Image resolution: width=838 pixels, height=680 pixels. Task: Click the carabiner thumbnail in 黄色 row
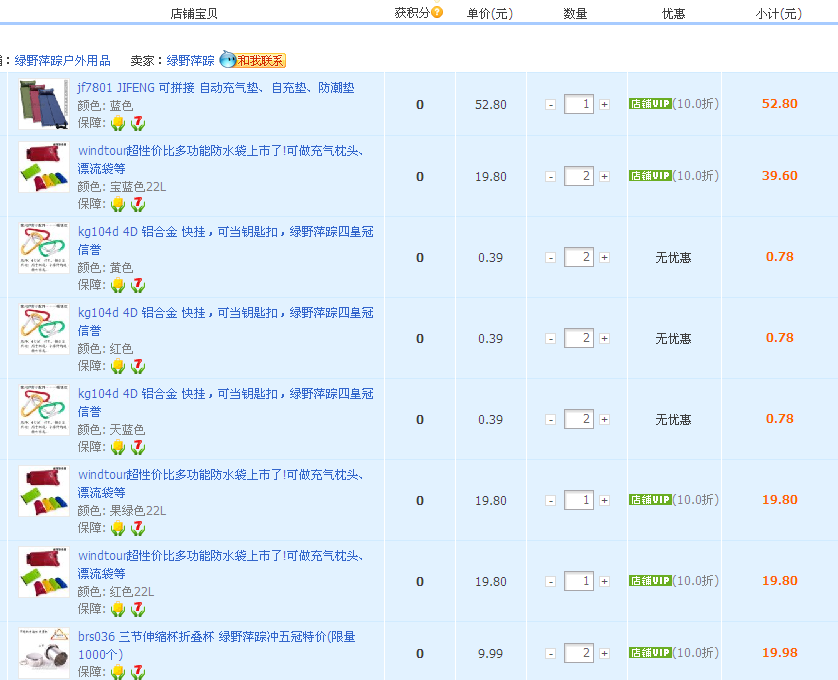(44, 248)
